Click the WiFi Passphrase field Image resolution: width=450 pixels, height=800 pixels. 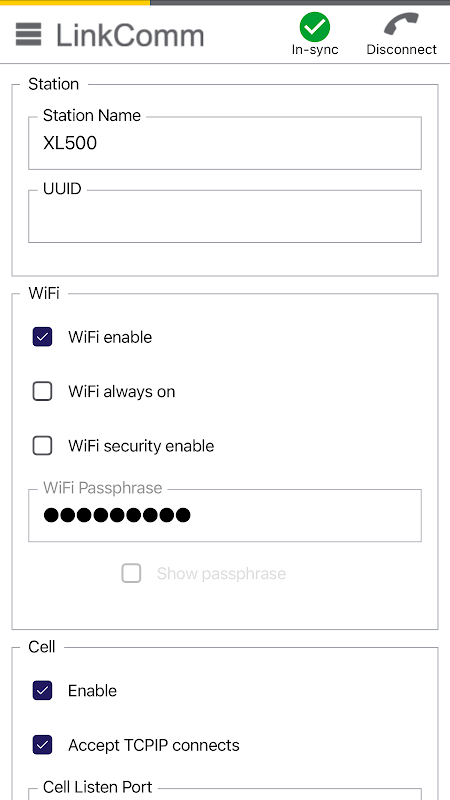coord(225,515)
